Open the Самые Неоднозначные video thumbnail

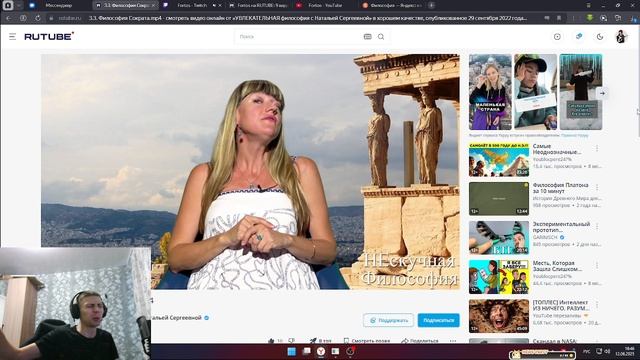pyautogui.click(x=499, y=160)
